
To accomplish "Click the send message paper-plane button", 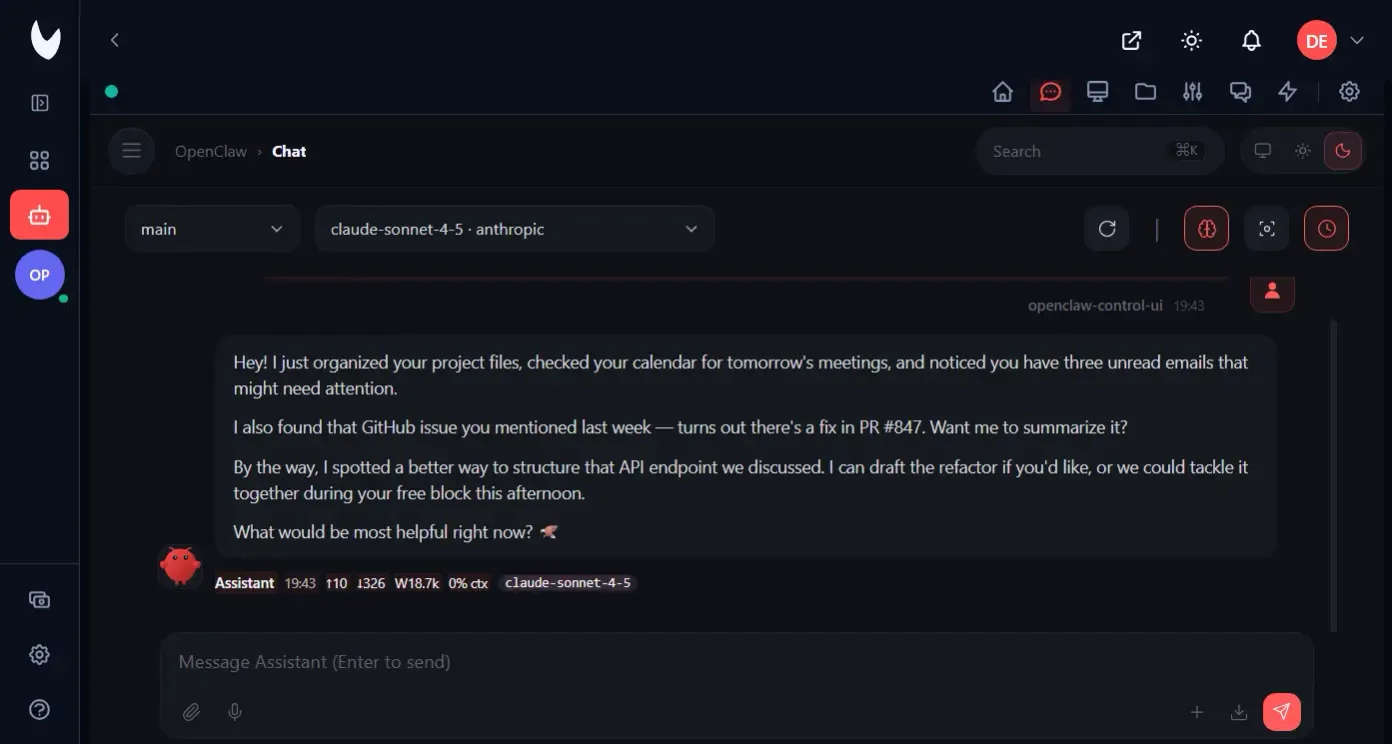I will [x=1281, y=712].
